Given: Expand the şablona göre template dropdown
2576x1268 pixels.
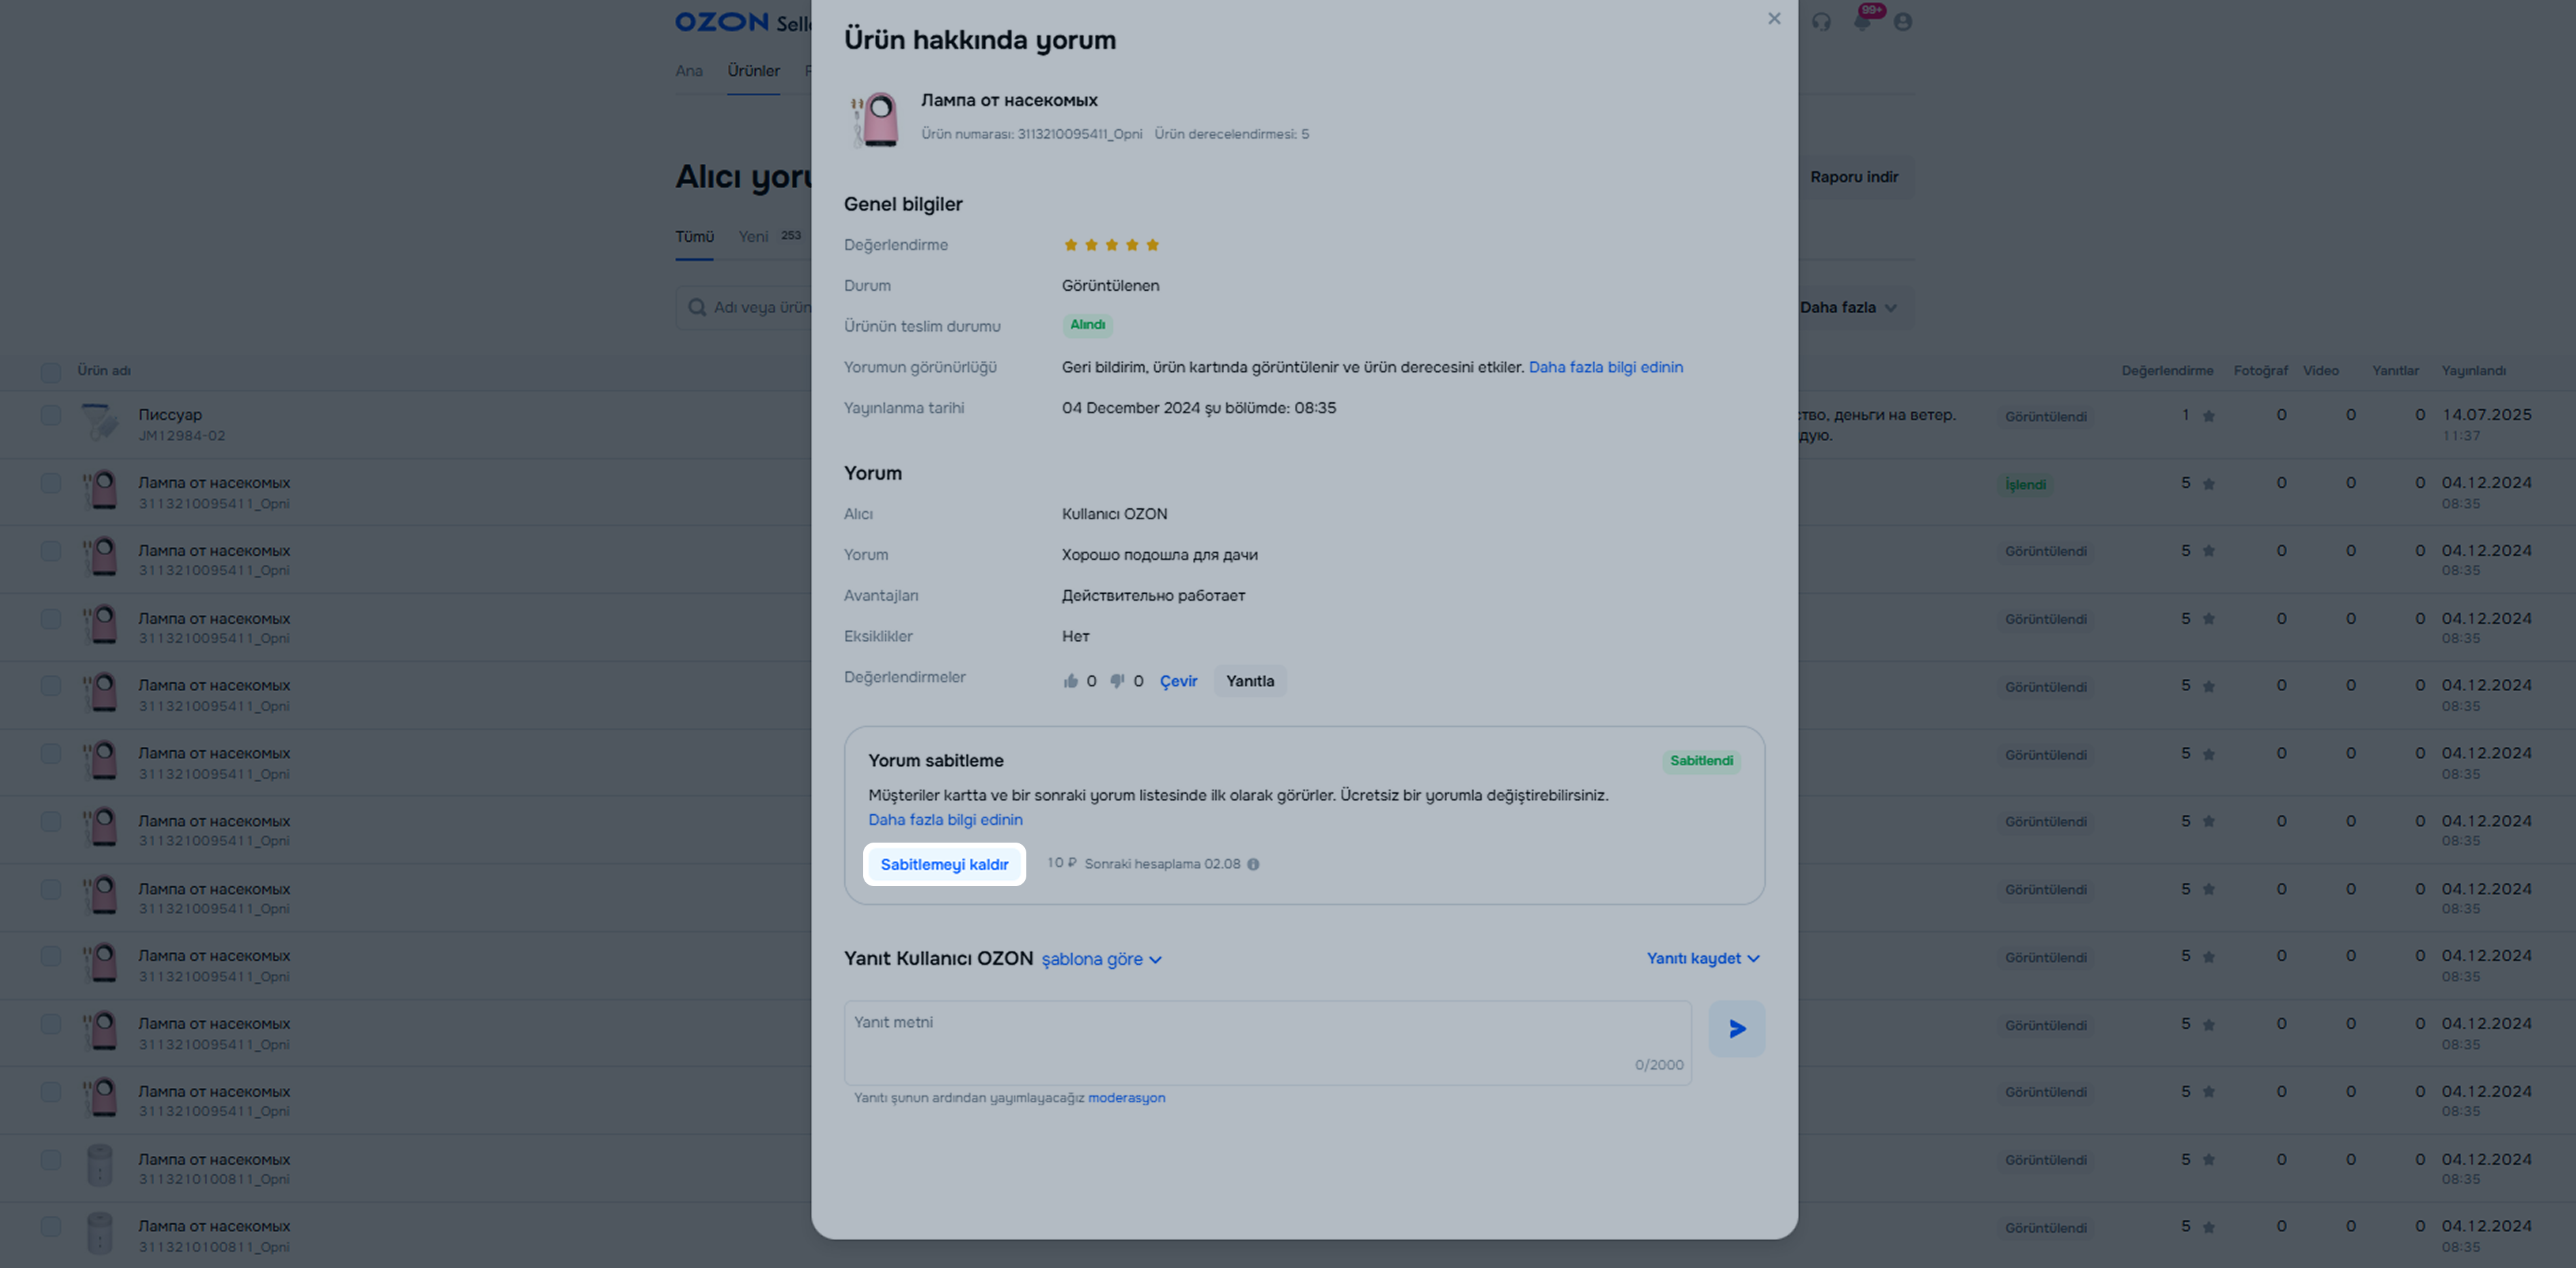Looking at the screenshot, I should click(1101, 959).
